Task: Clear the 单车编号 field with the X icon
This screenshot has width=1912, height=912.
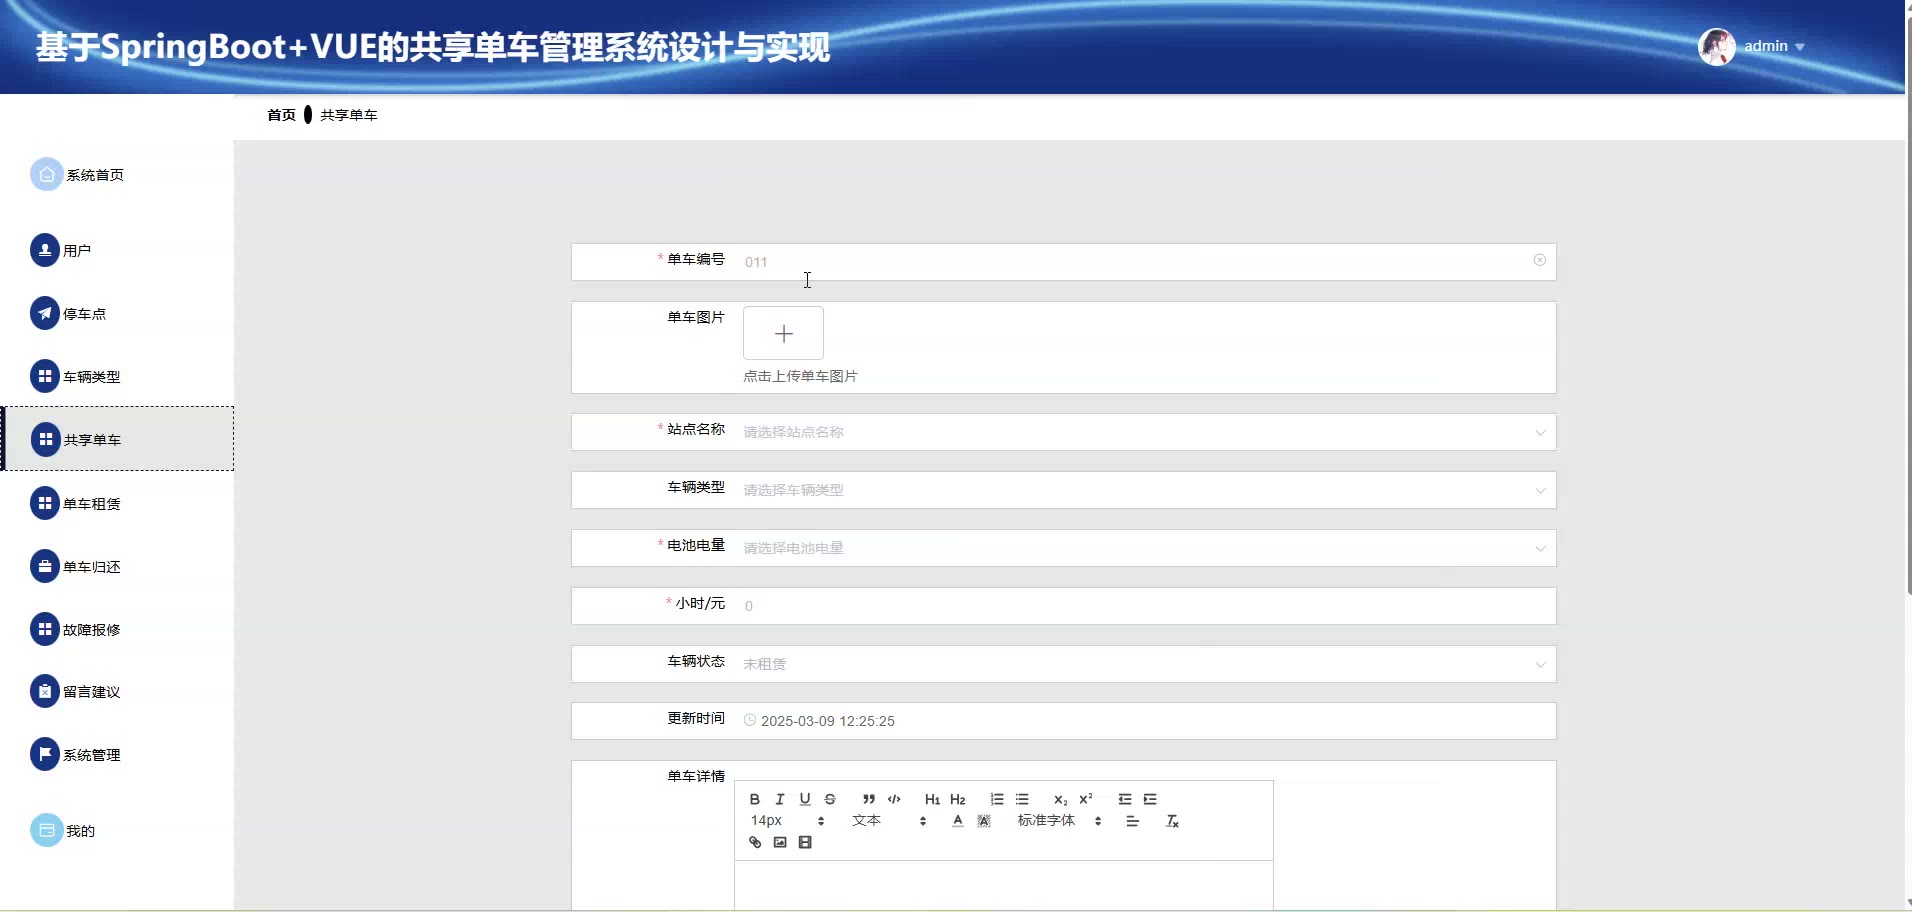Action: [1540, 260]
